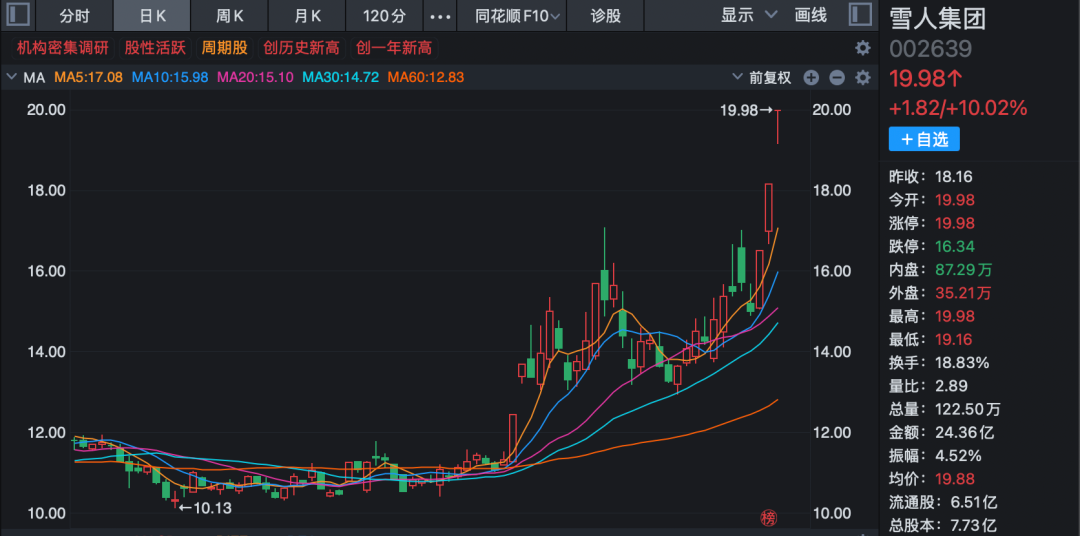The height and width of the screenshot is (536, 1080).
Task: Add stock with +自选 button
Action: click(x=924, y=139)
